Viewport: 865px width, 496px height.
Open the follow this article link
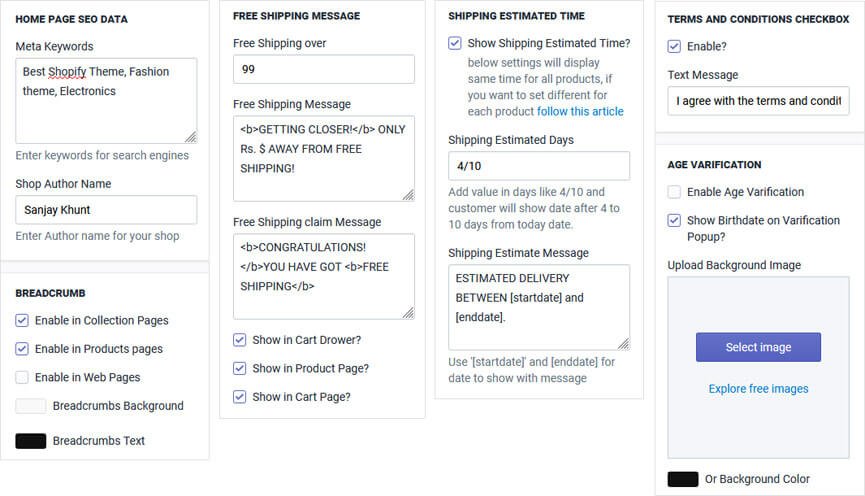pos(580,111)
